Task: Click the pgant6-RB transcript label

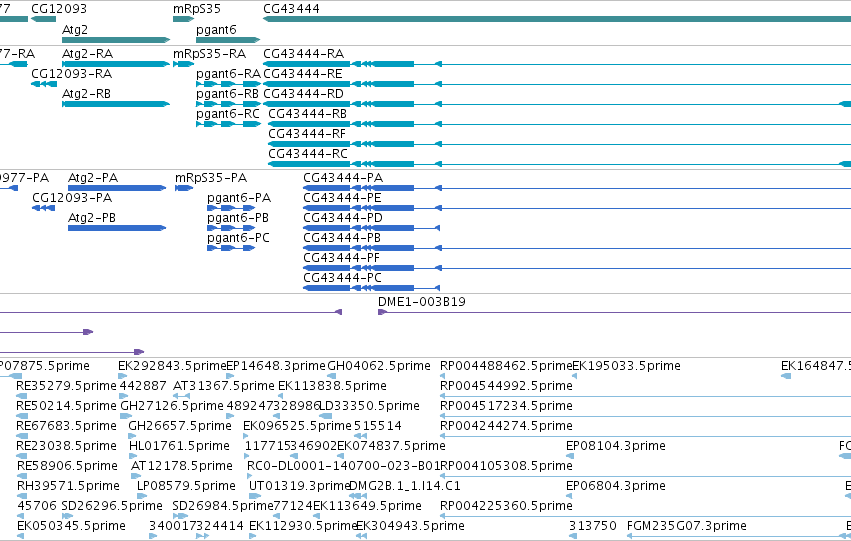Action: [227, 94]
